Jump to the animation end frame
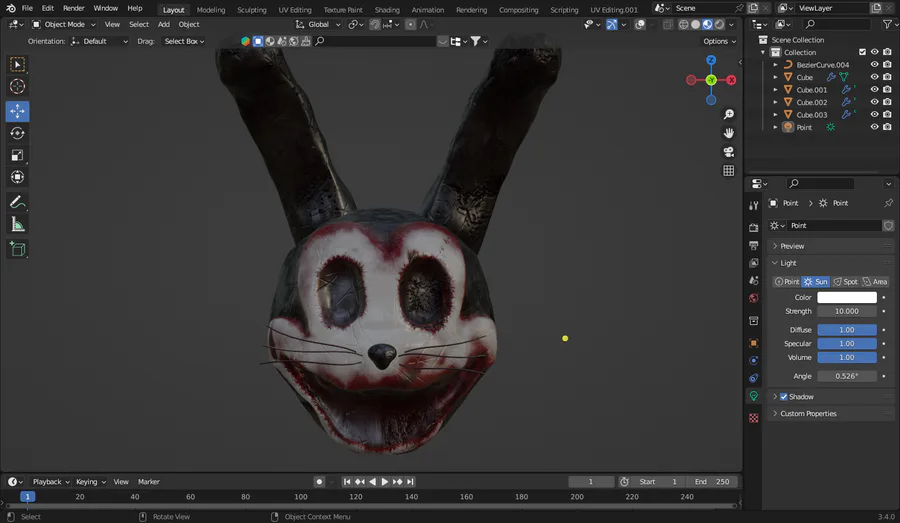 [410, 482]
